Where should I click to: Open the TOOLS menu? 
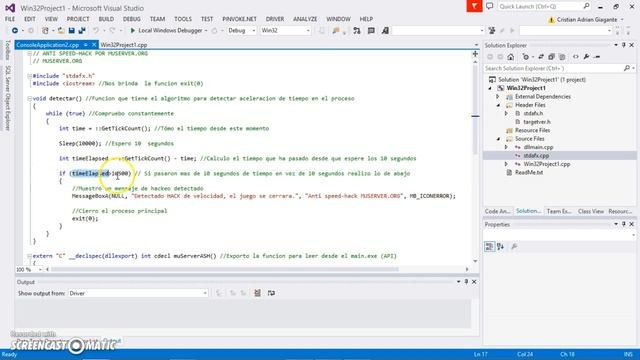(182, 19)
